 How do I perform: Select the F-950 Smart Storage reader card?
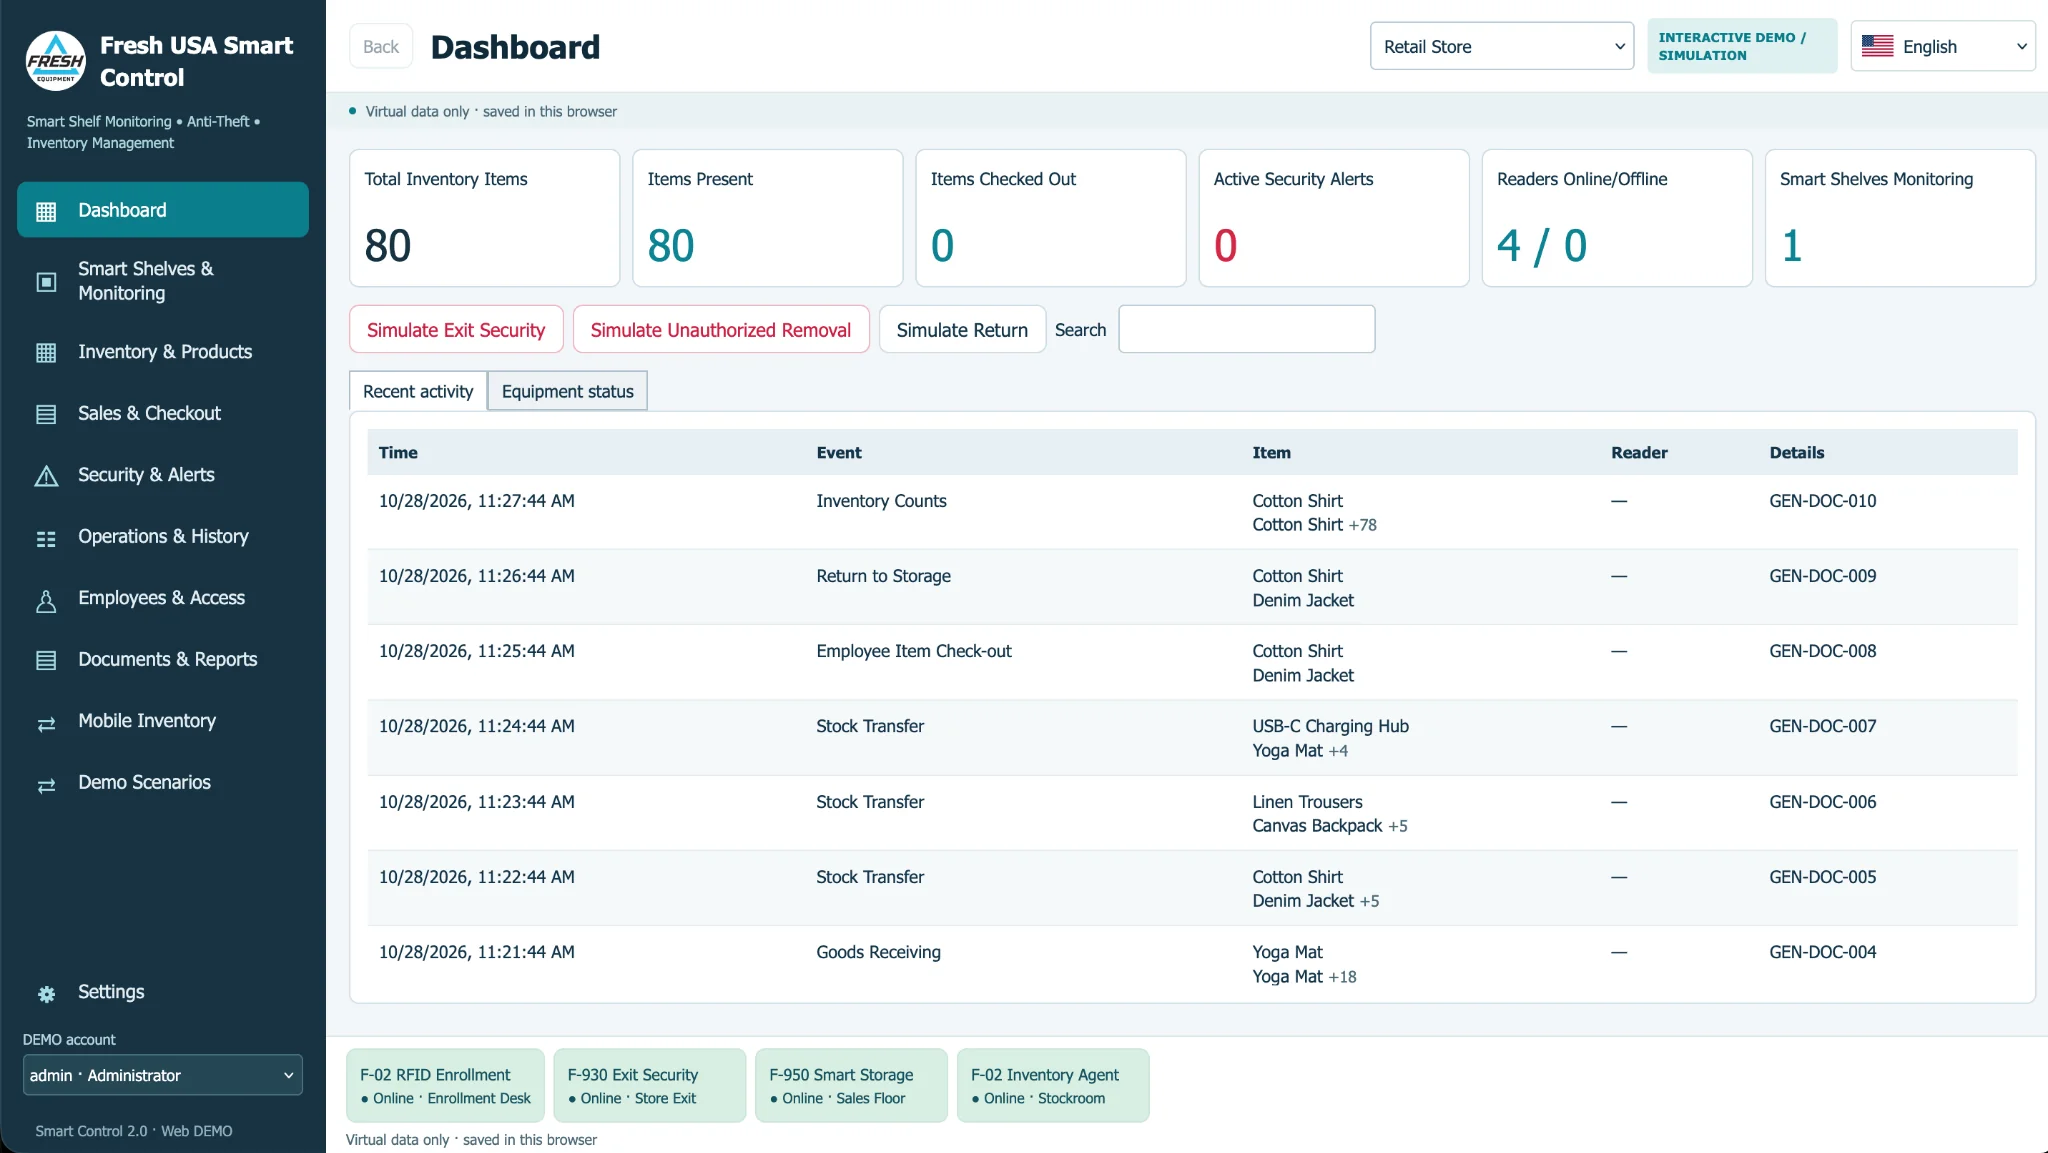point(851,1085)
